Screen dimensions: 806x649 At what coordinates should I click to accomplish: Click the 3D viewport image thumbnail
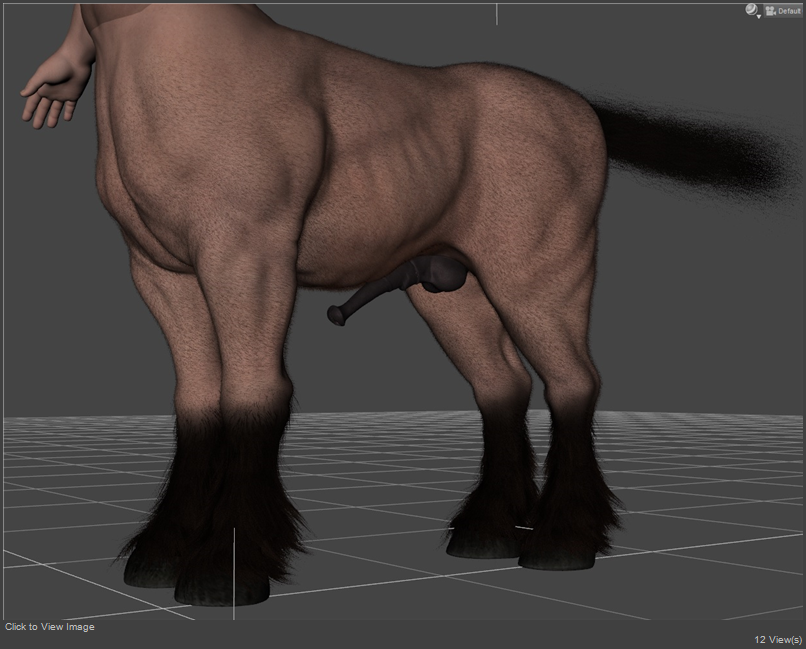tap(403, 311)
